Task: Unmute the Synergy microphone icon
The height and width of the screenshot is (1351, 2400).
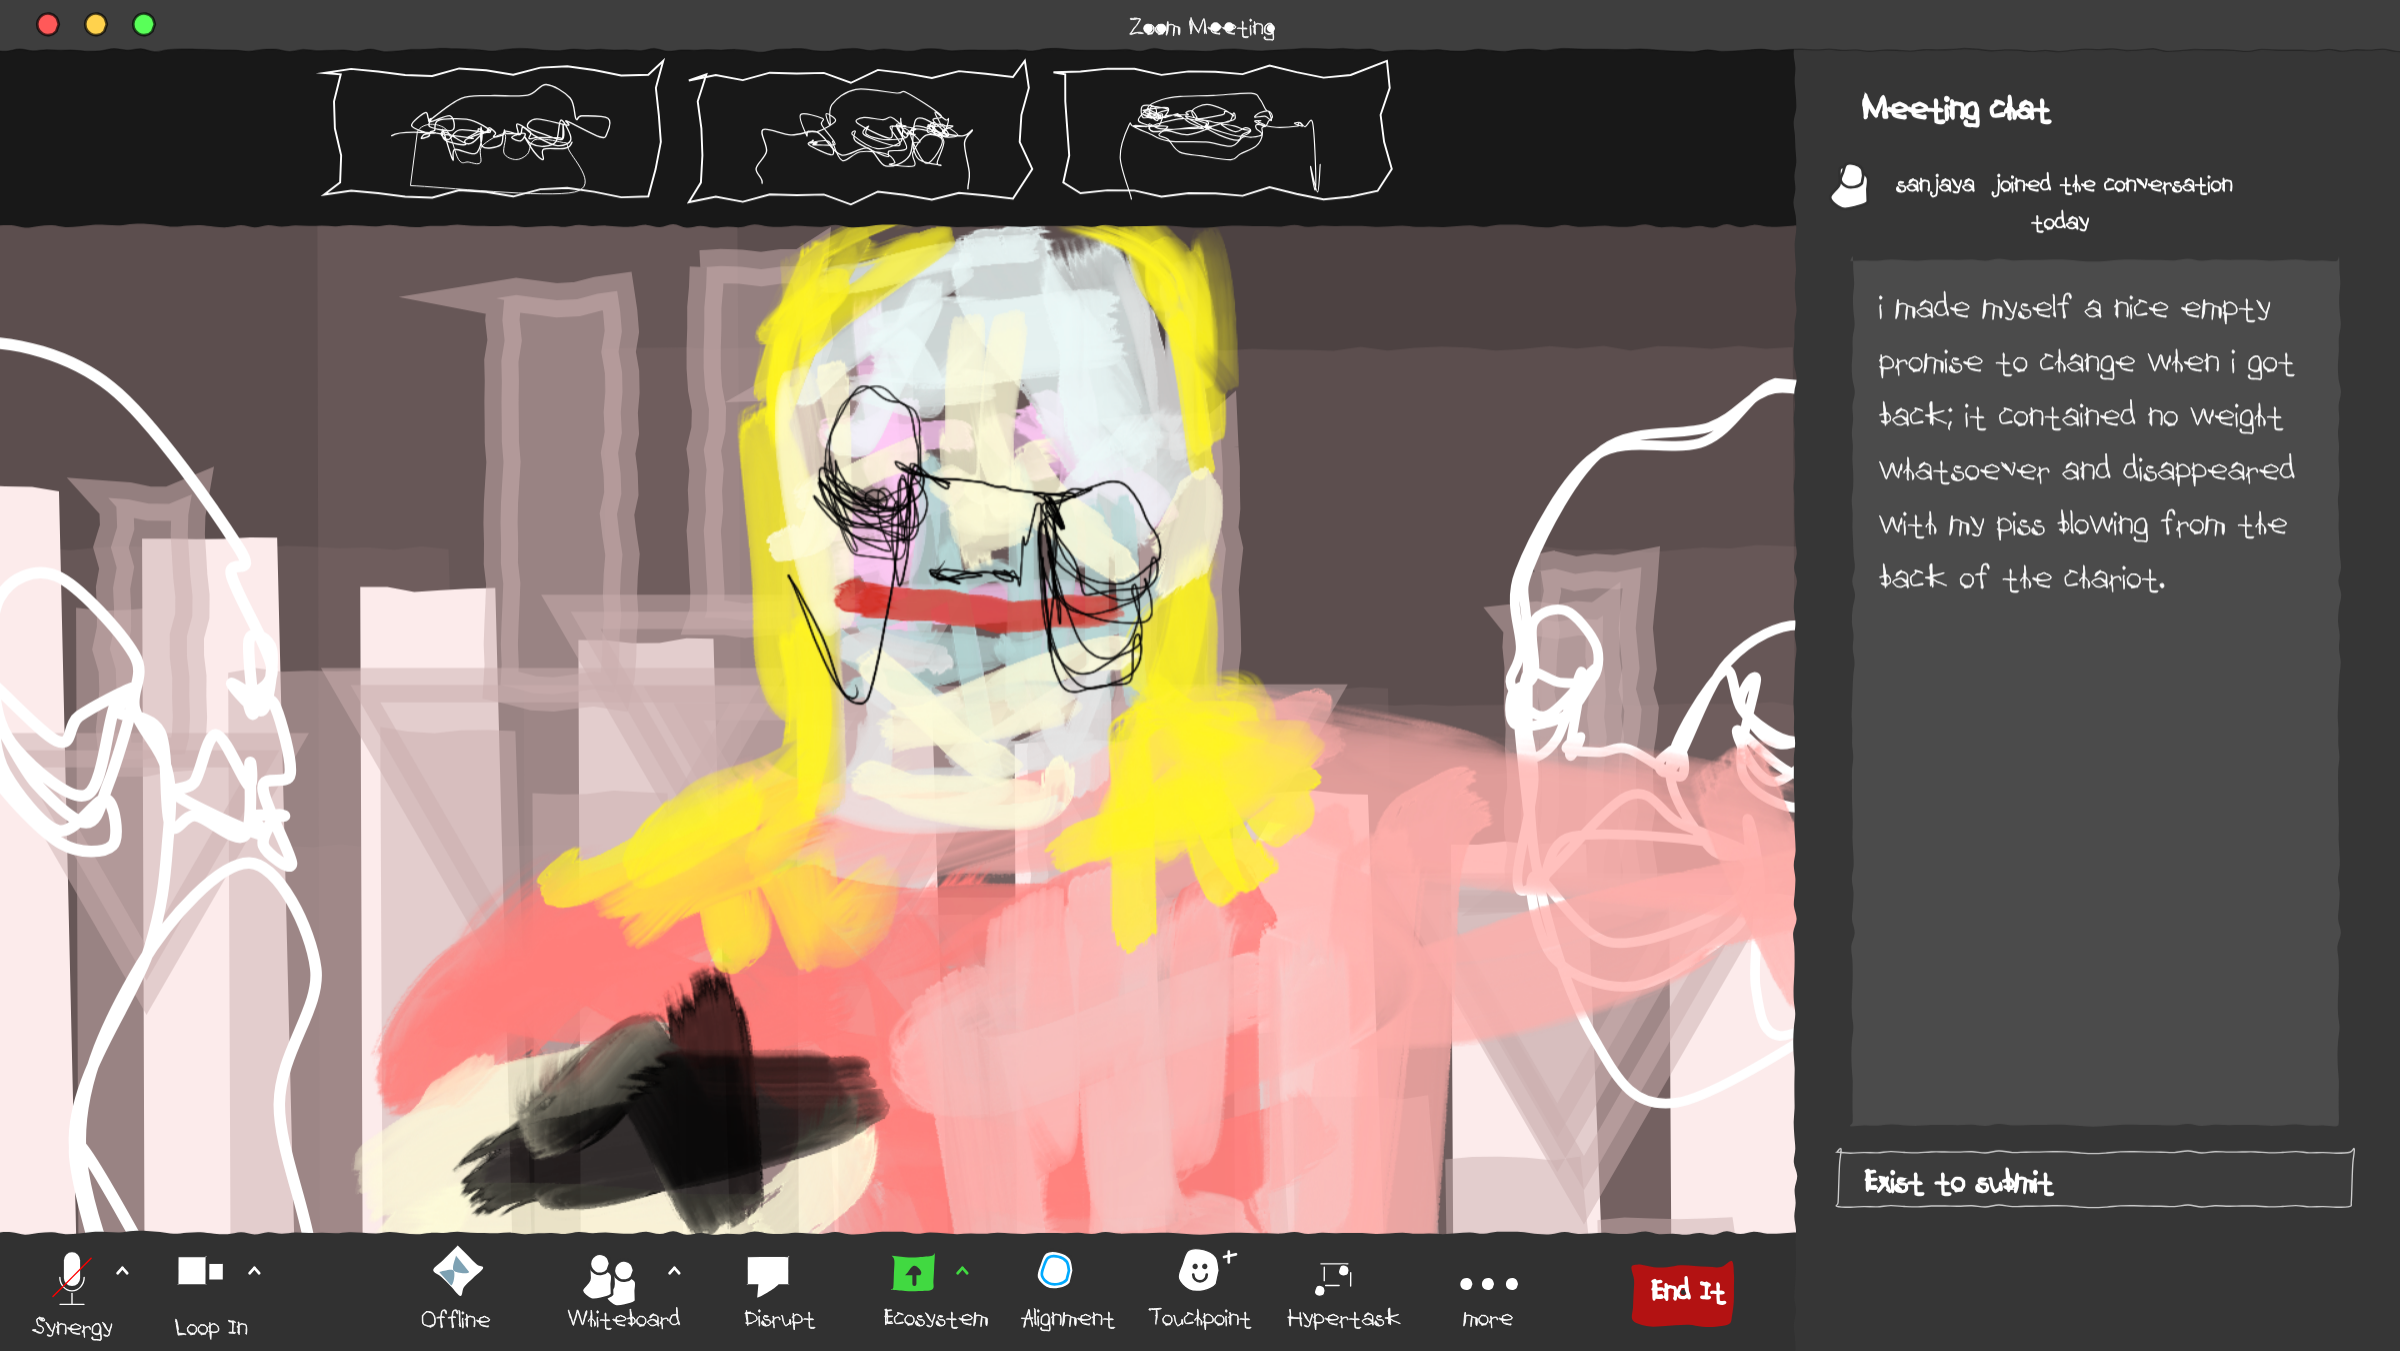Action: [x=72, y=1277]
